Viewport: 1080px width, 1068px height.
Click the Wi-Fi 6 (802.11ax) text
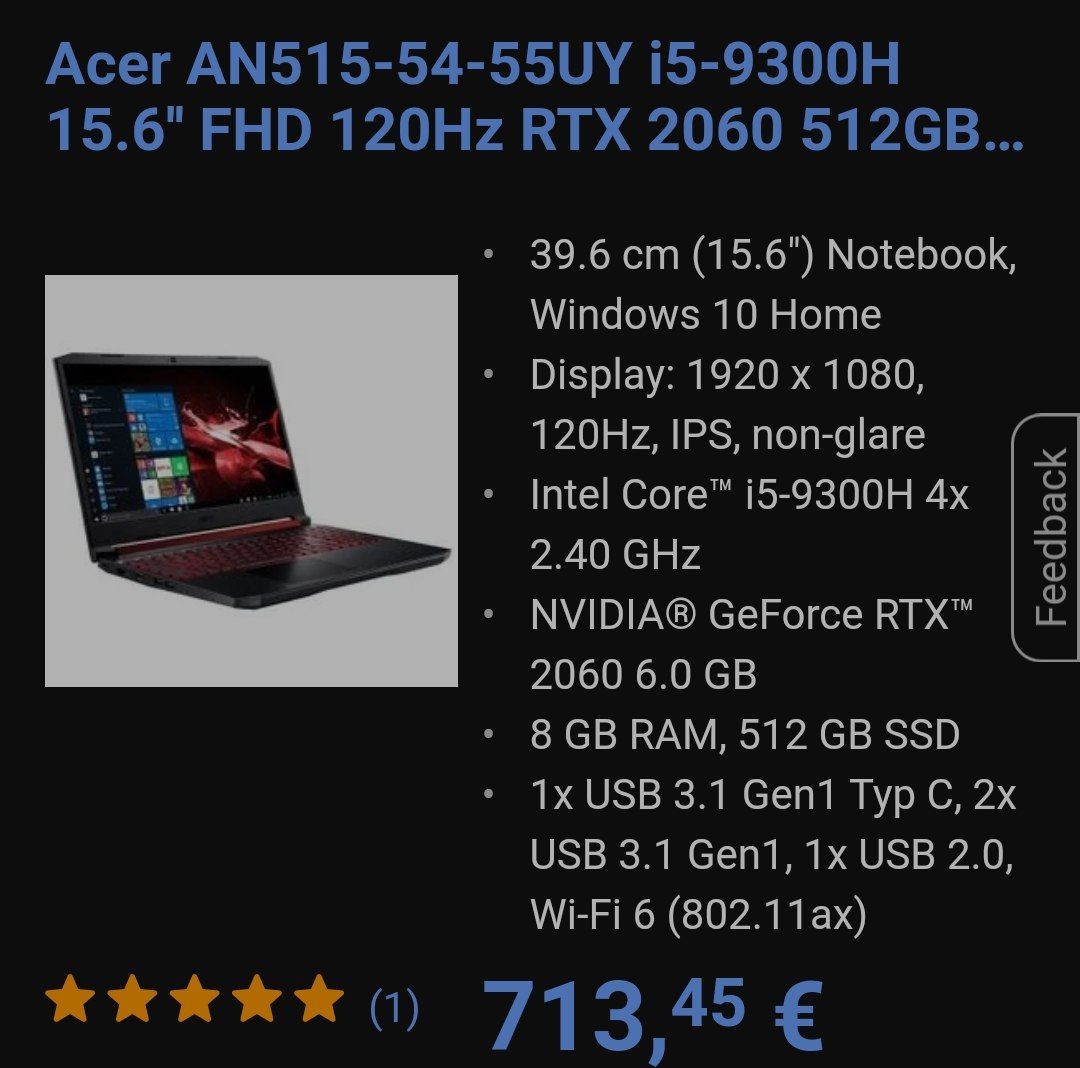coord(698,914)
